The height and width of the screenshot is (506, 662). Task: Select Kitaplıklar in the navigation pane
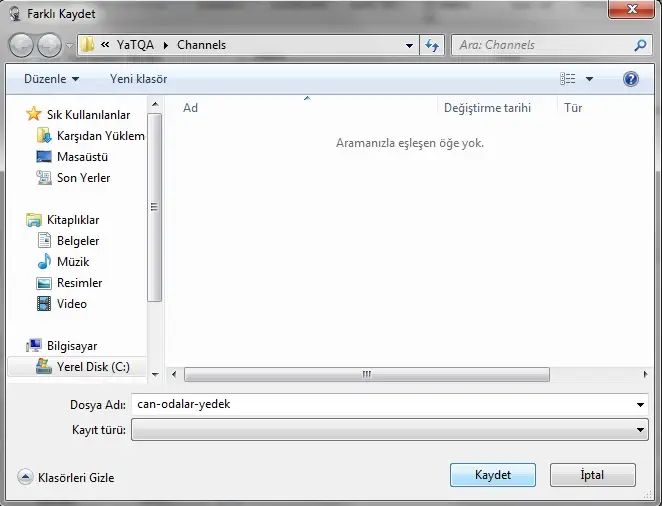pos(73,220)
